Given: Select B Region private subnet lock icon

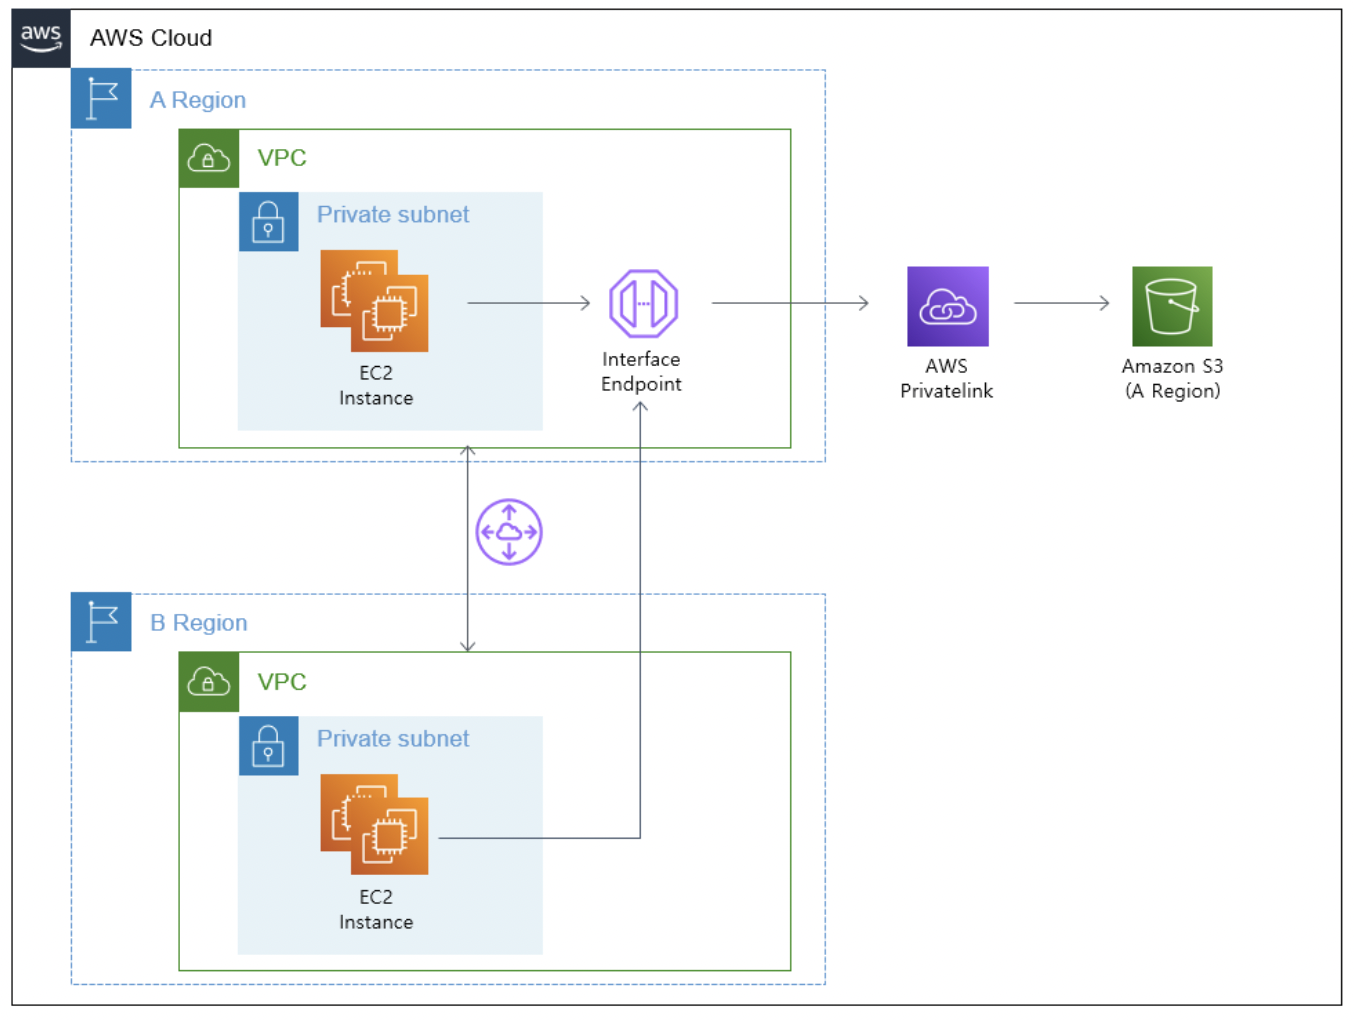Looking at the screenshot, I should click(x=268, y=745).
